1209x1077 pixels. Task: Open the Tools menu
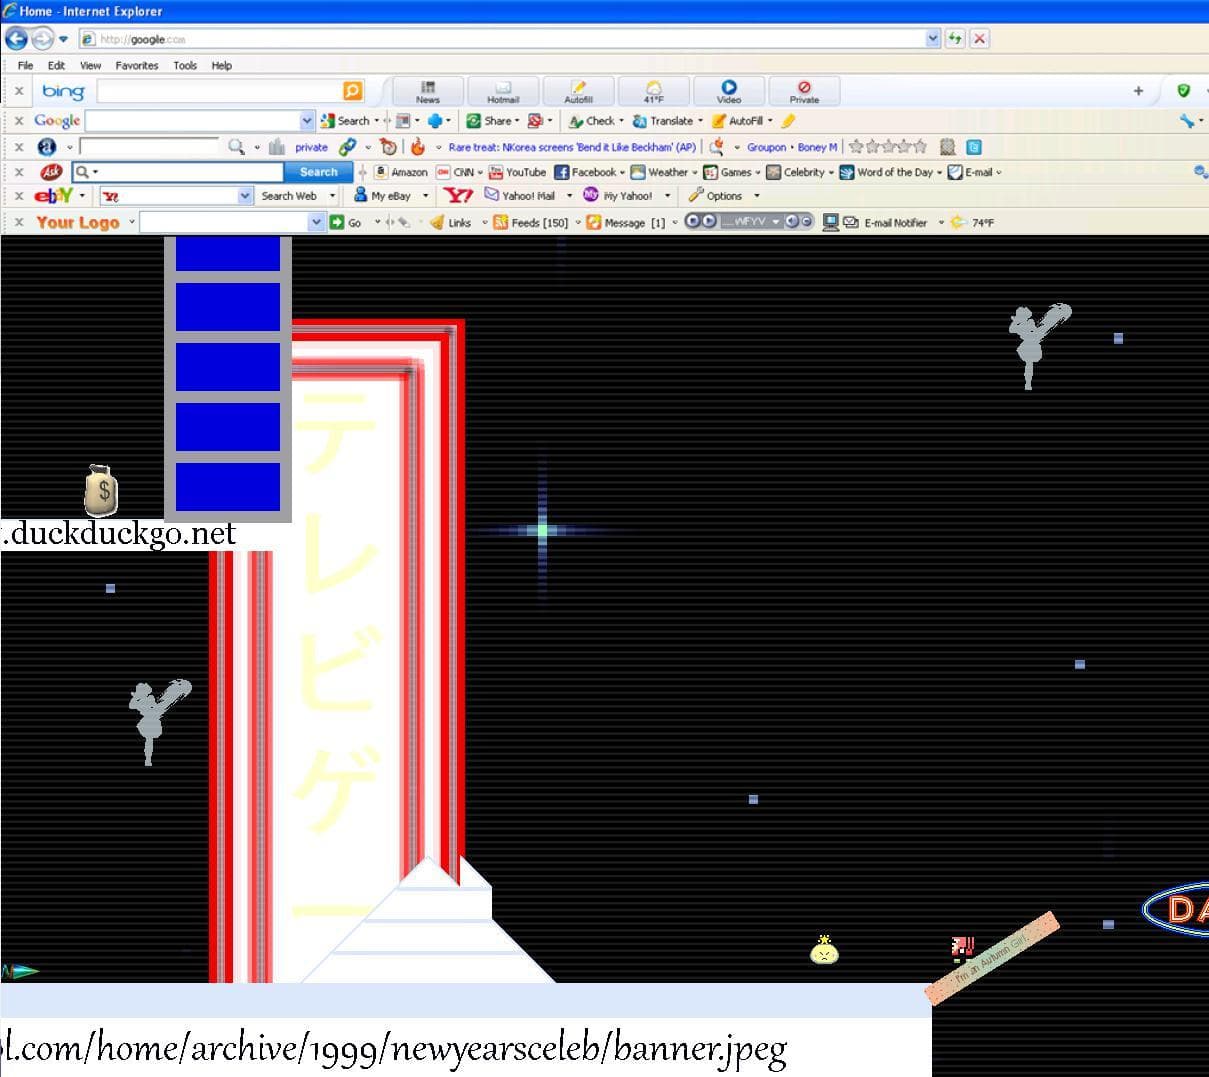pos(185,65)
